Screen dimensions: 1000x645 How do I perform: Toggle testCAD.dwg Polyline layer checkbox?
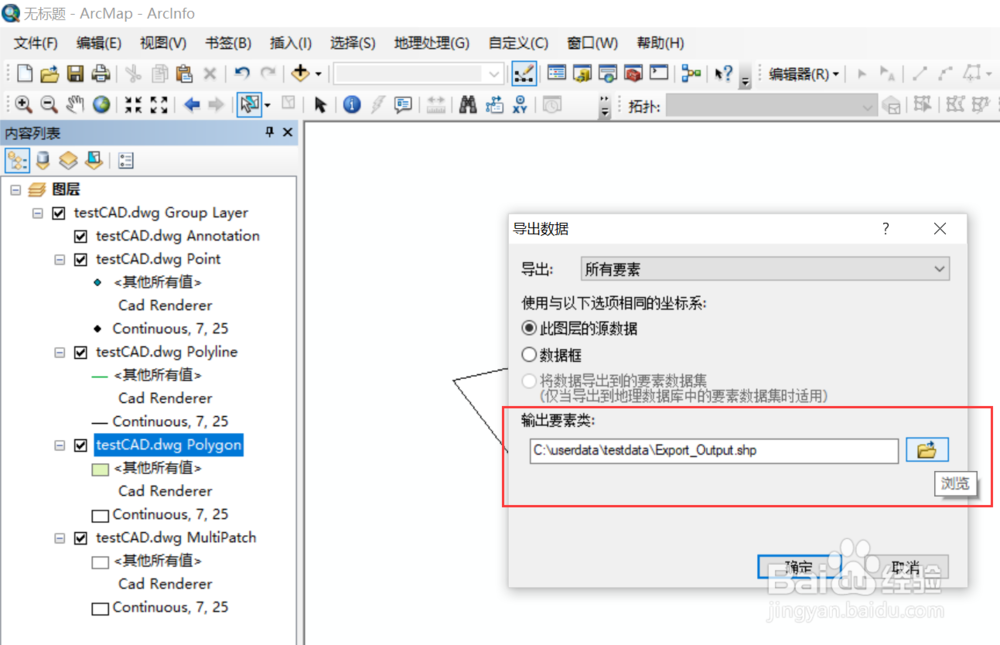(x=80, y=353)
